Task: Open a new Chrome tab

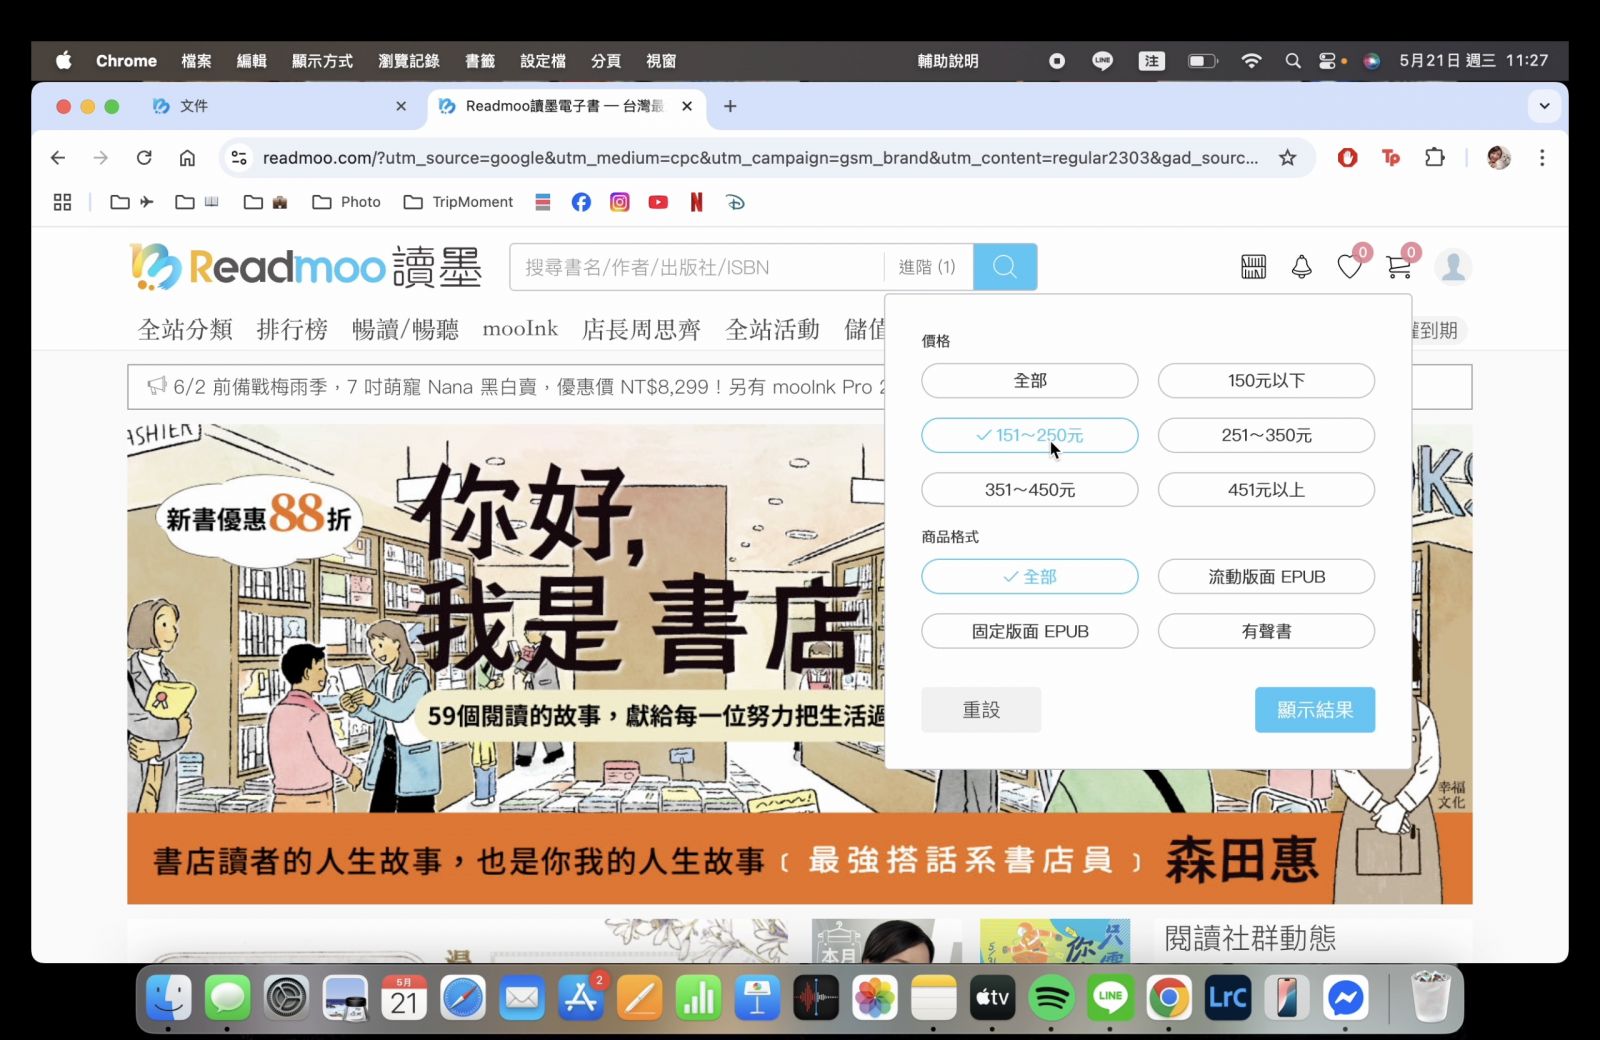Action: pos(730,106)
